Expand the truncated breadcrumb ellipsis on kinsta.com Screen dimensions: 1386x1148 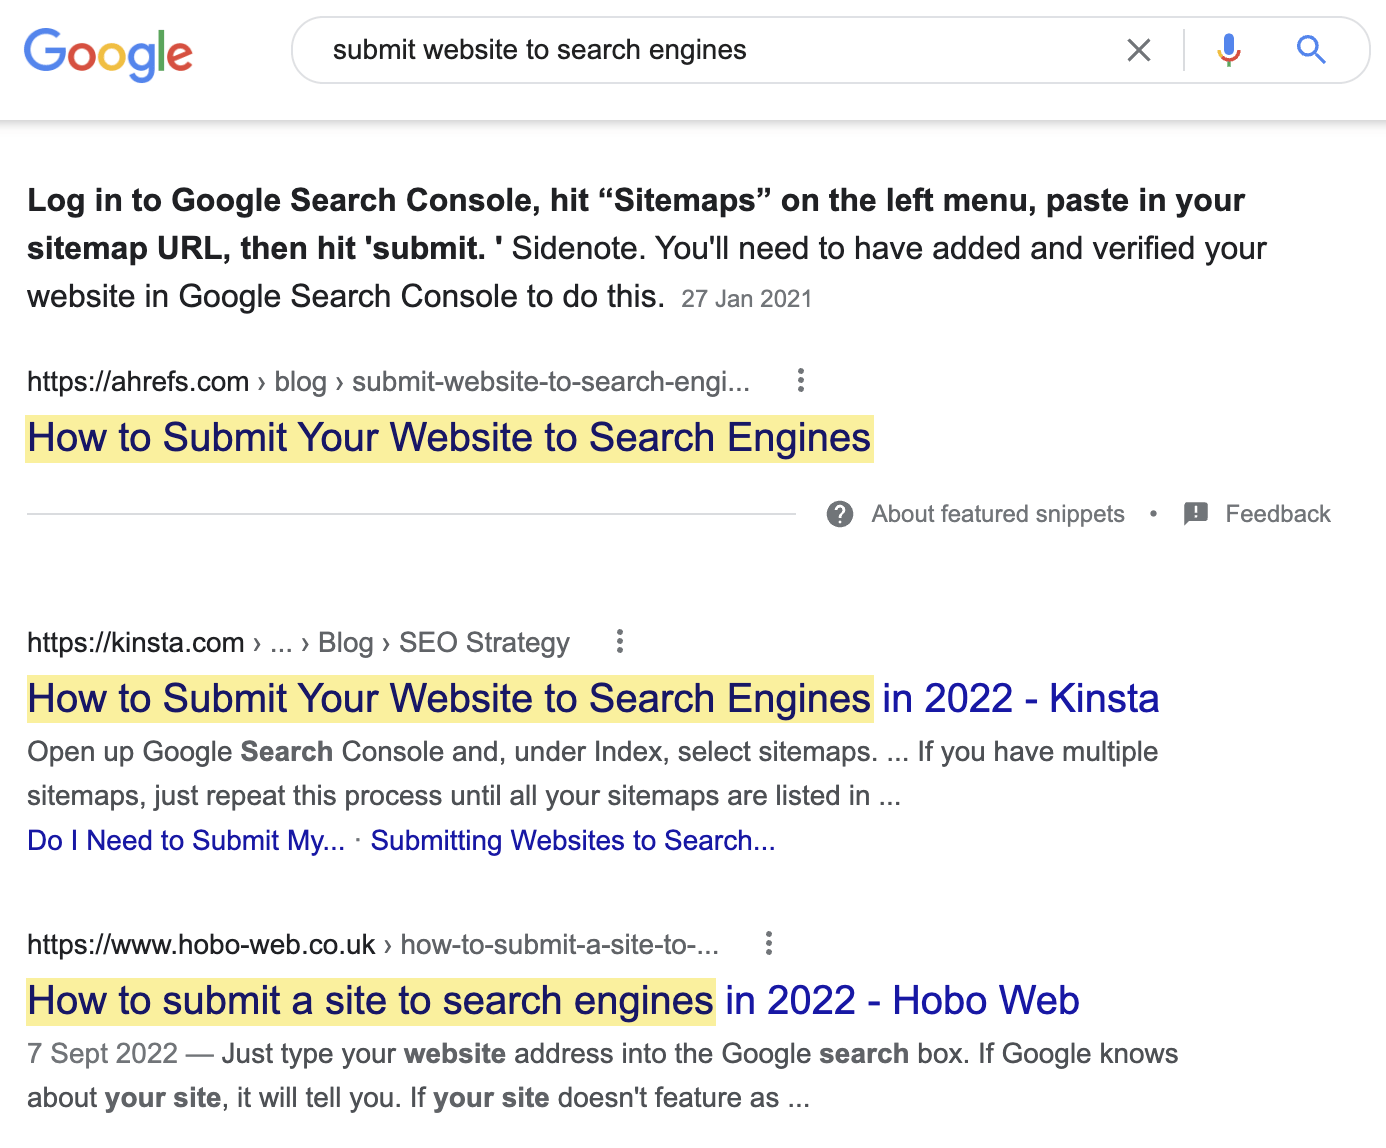pyautogui.click(x=281, y=642)
